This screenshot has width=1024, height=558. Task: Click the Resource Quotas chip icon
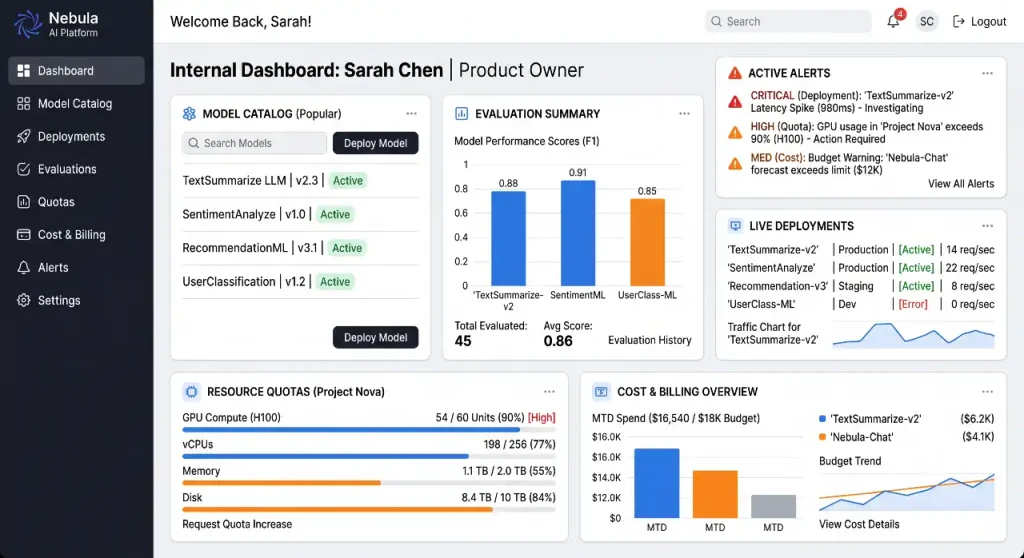point(191,391)
